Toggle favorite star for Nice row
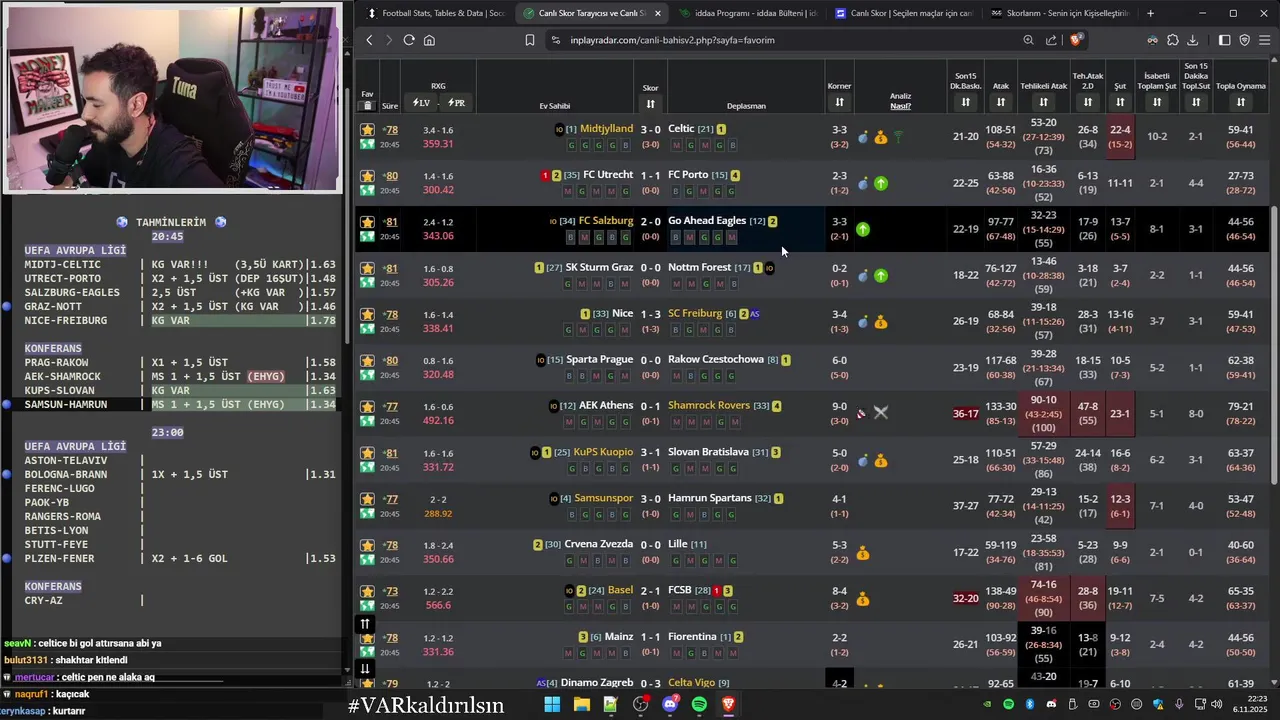 tap(367, 314)
